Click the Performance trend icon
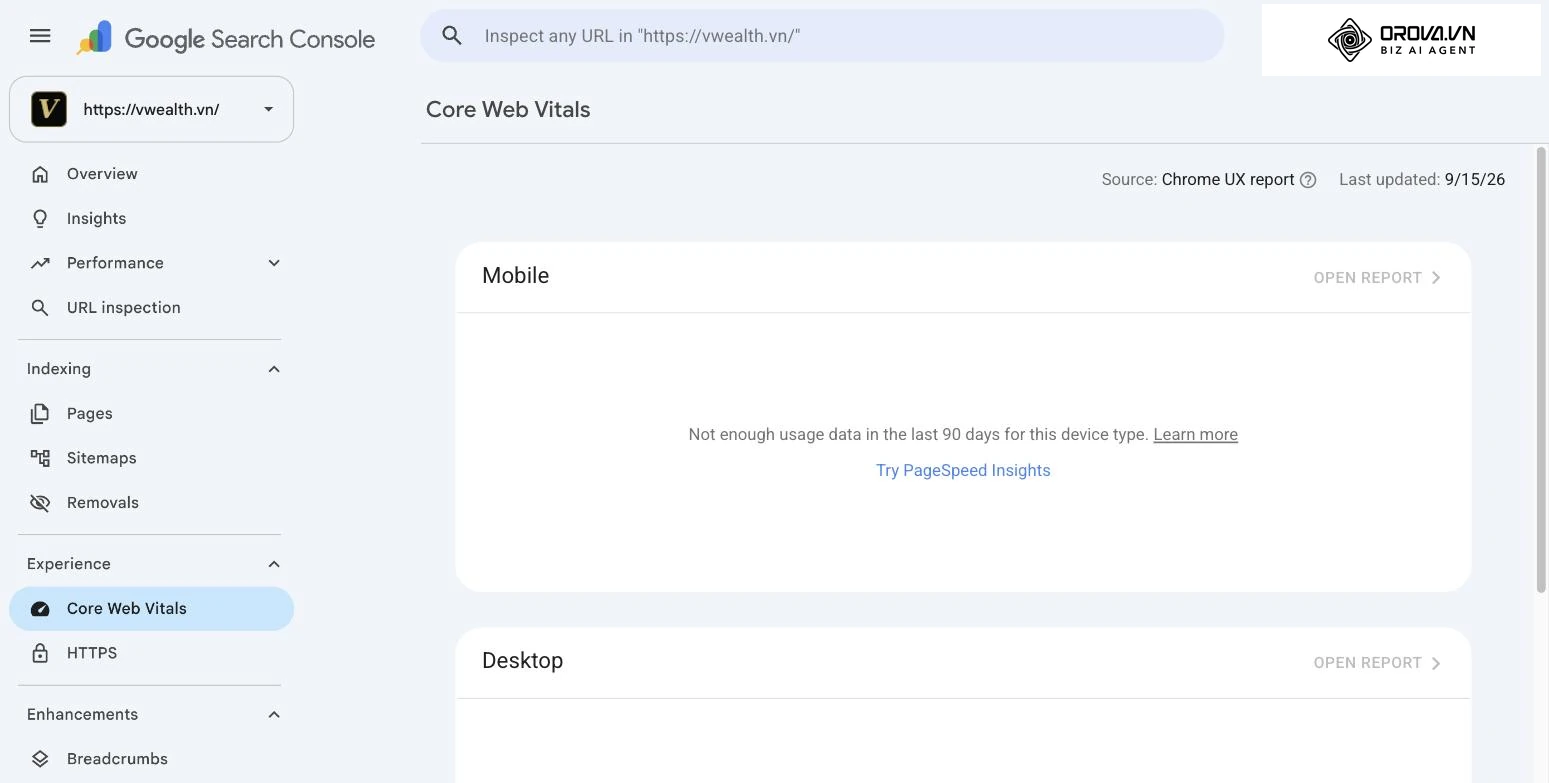1549x783 pixels. click(x=40, y=263)
